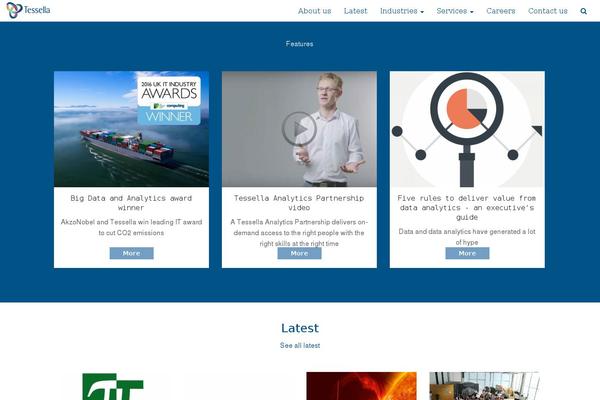Open the red sun image under Latest
600x400 pixels.
(x=361, y=386)
